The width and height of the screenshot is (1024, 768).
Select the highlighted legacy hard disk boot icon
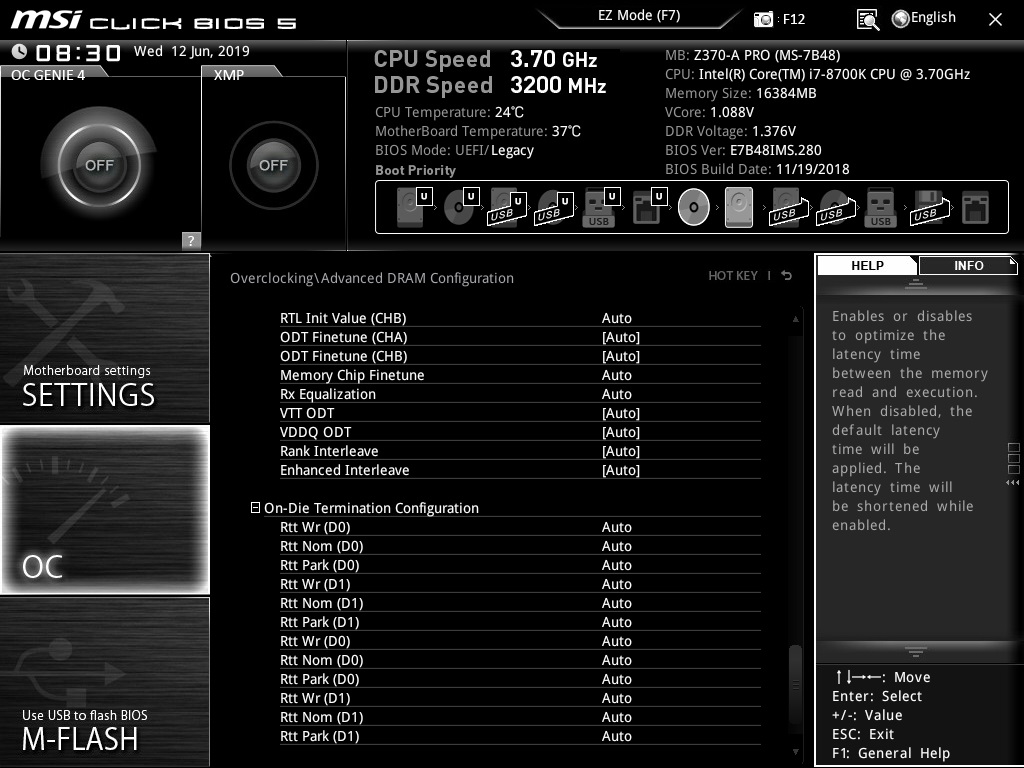click(x=739, y=208)
